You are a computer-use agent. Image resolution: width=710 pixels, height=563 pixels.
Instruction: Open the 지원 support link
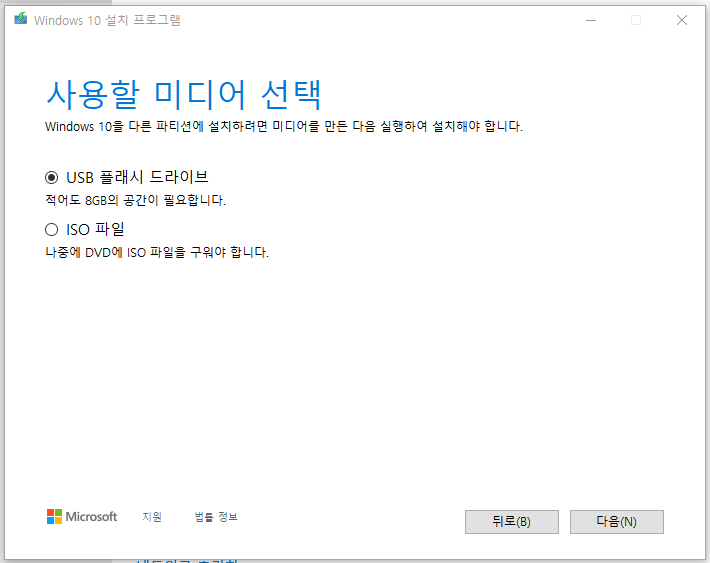[152, 517]
